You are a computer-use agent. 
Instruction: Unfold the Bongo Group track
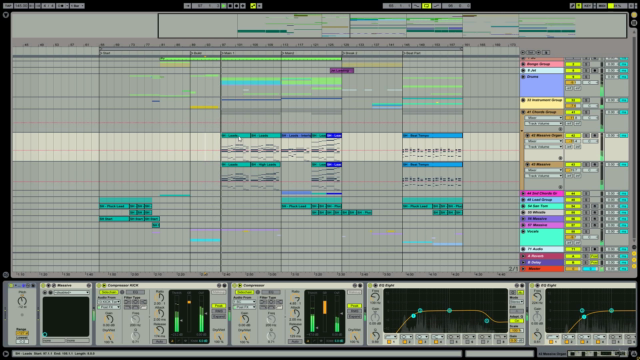click(523, 64)
